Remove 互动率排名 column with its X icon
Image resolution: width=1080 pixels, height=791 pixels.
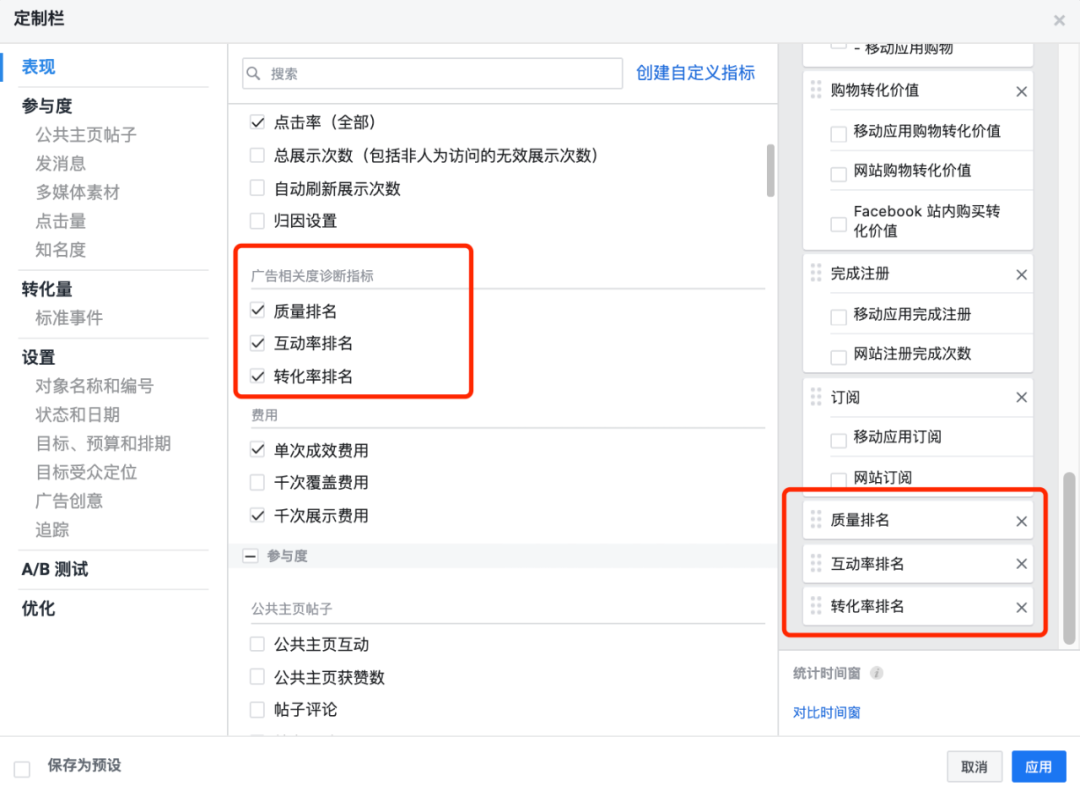1021,564
